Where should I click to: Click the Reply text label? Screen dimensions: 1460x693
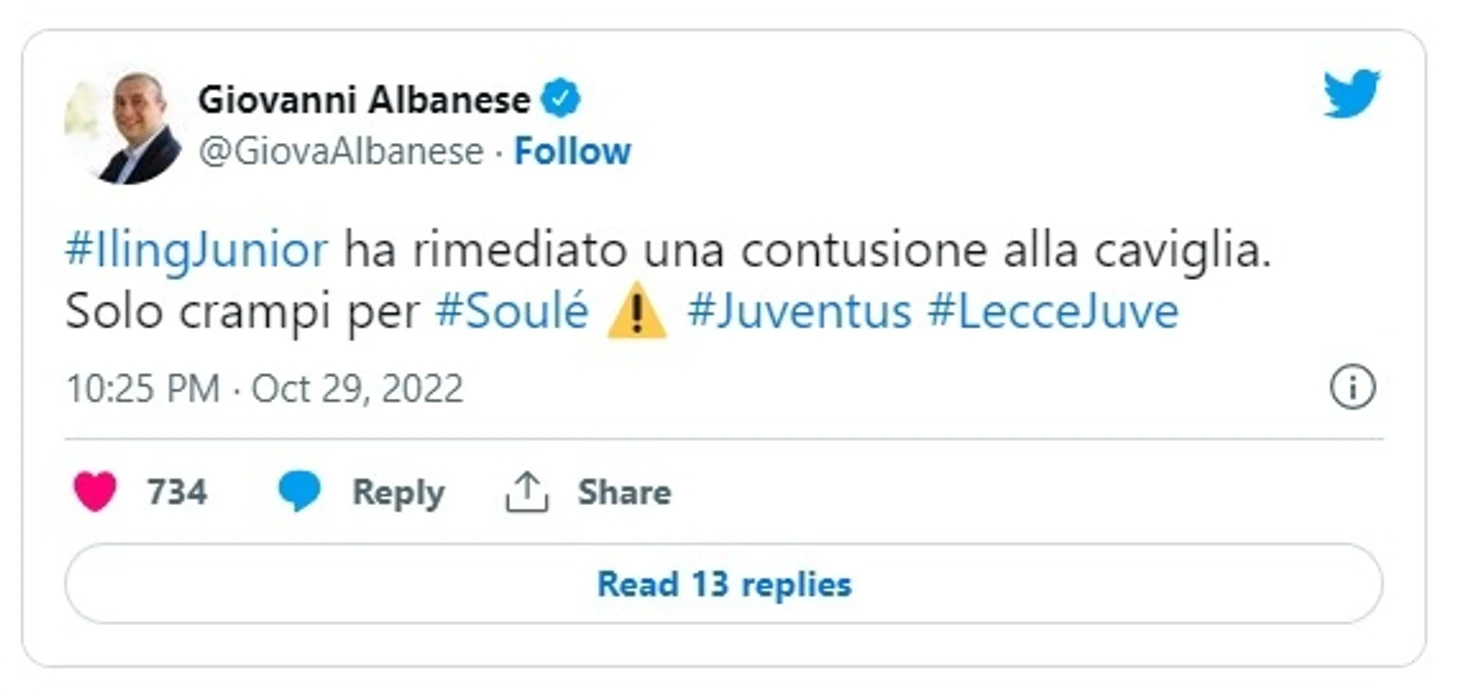[x=398, y=493]
